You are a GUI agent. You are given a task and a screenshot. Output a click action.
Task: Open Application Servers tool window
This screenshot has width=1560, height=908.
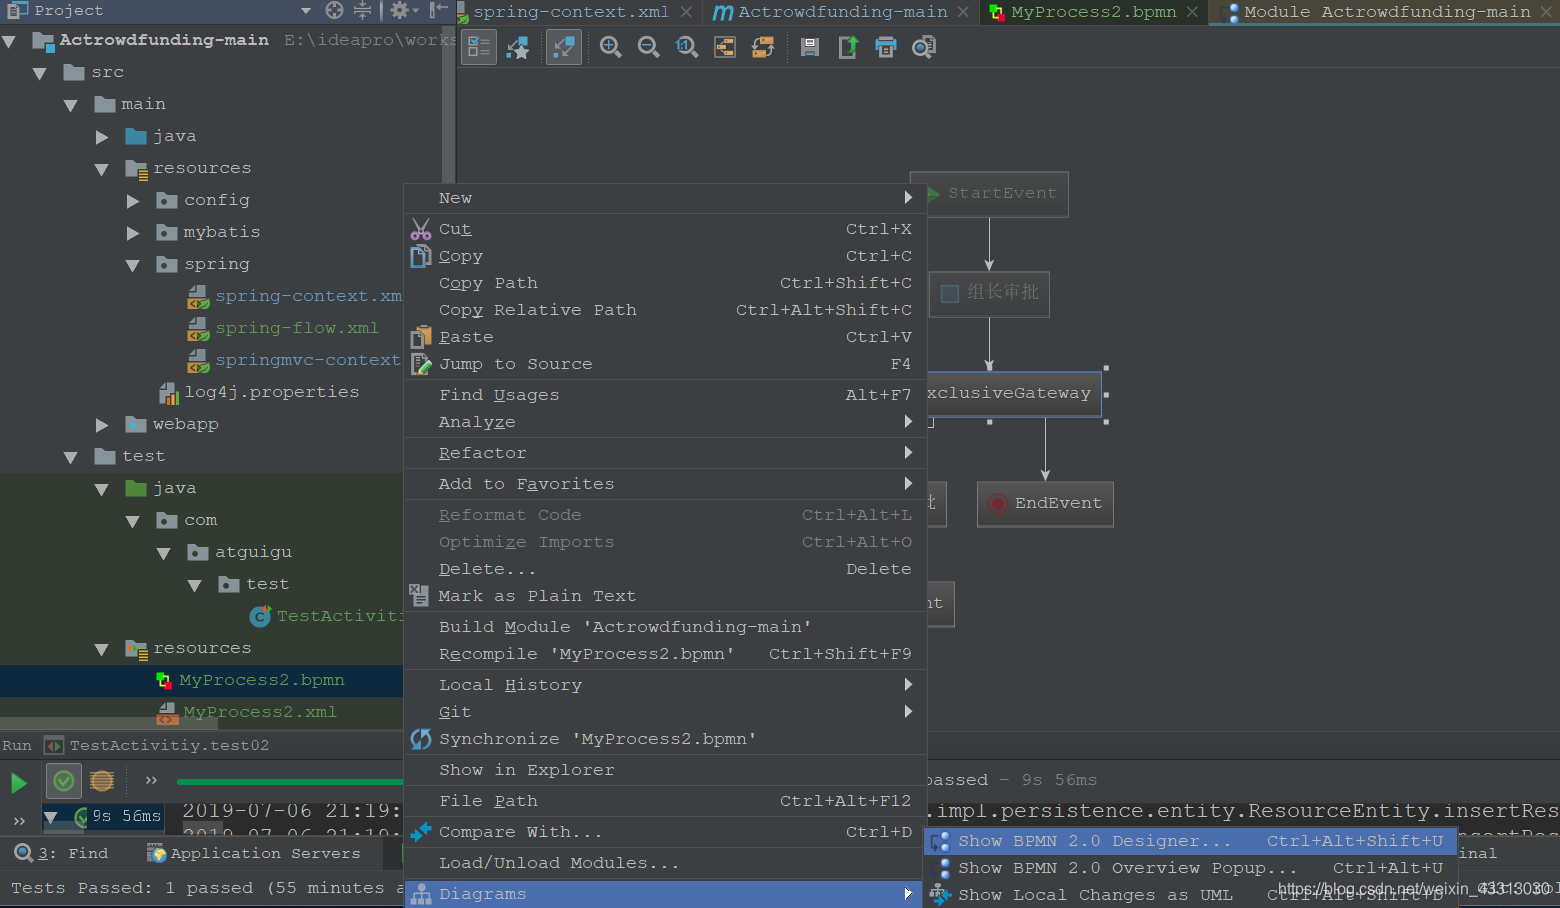click(254, 853)
